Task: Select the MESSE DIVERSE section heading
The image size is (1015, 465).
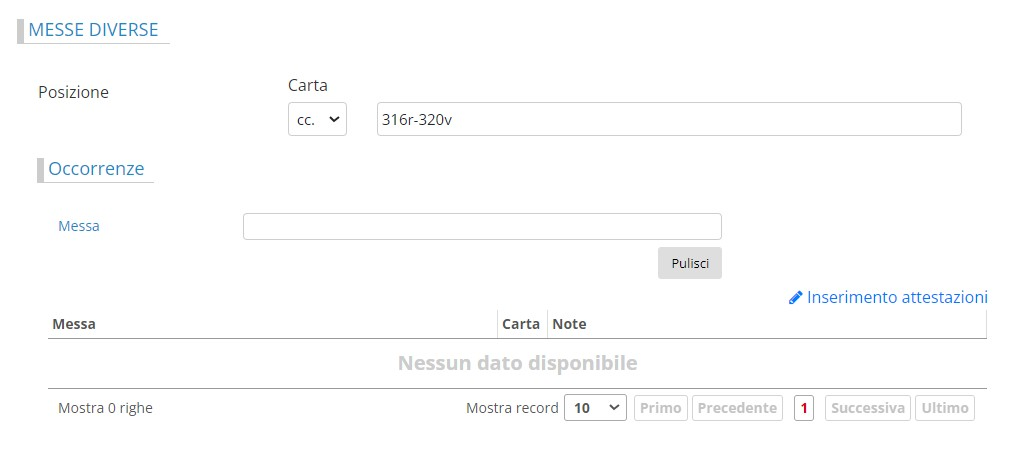Action: click(x=93, y=30)
